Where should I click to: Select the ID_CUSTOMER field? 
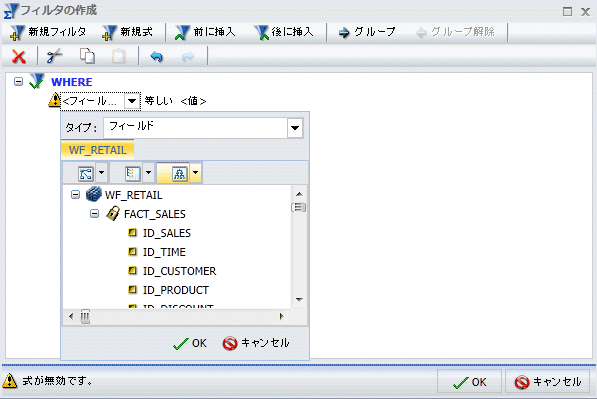(179, 271)
